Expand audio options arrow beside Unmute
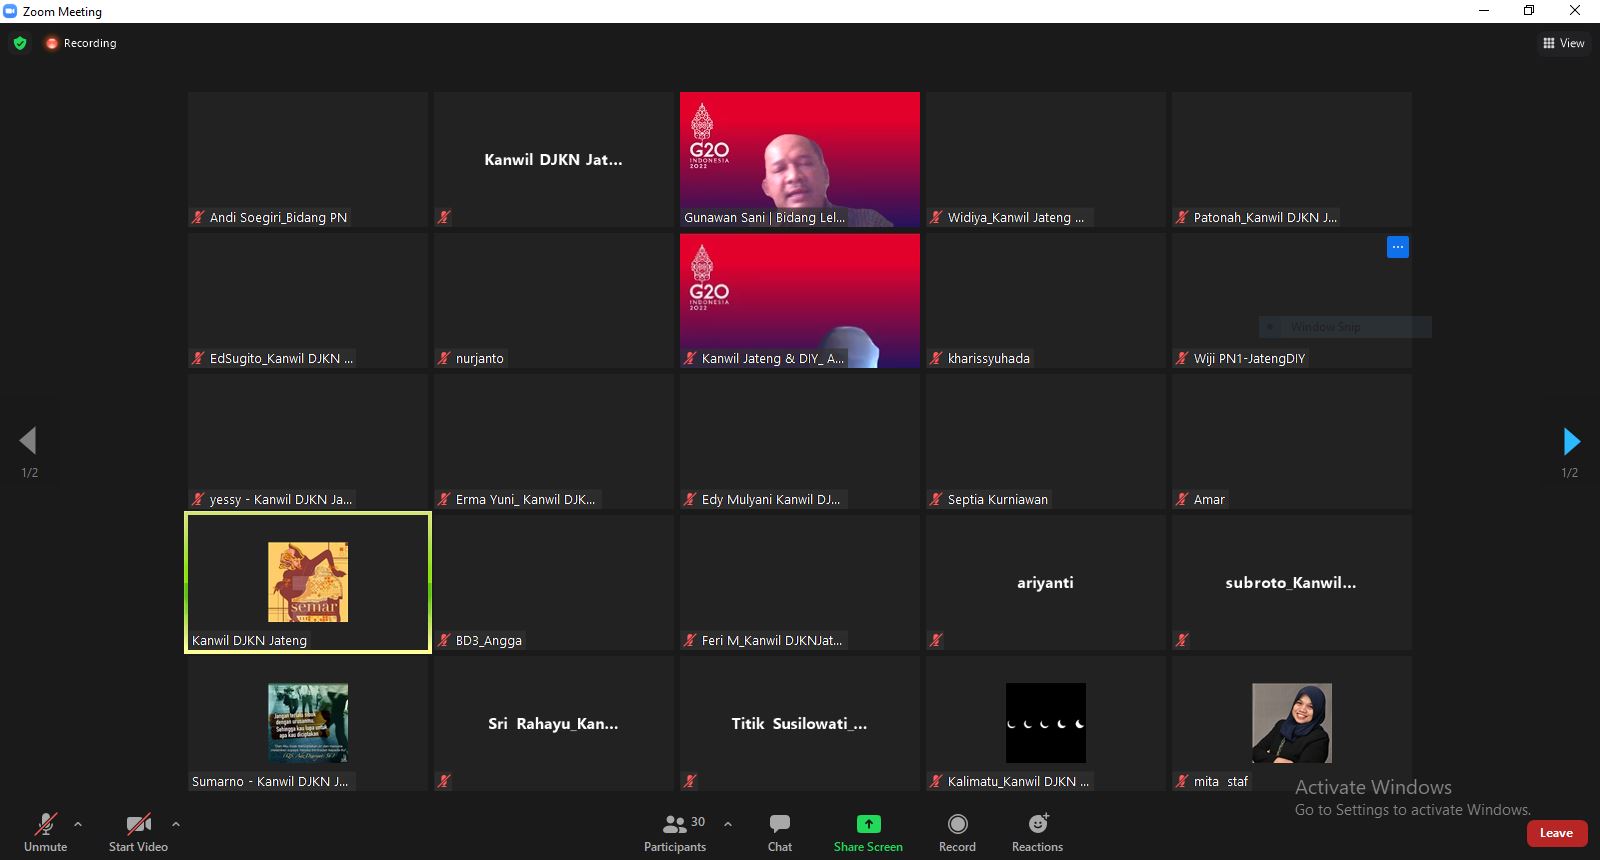1600x860 pixels. pos(78,824)
